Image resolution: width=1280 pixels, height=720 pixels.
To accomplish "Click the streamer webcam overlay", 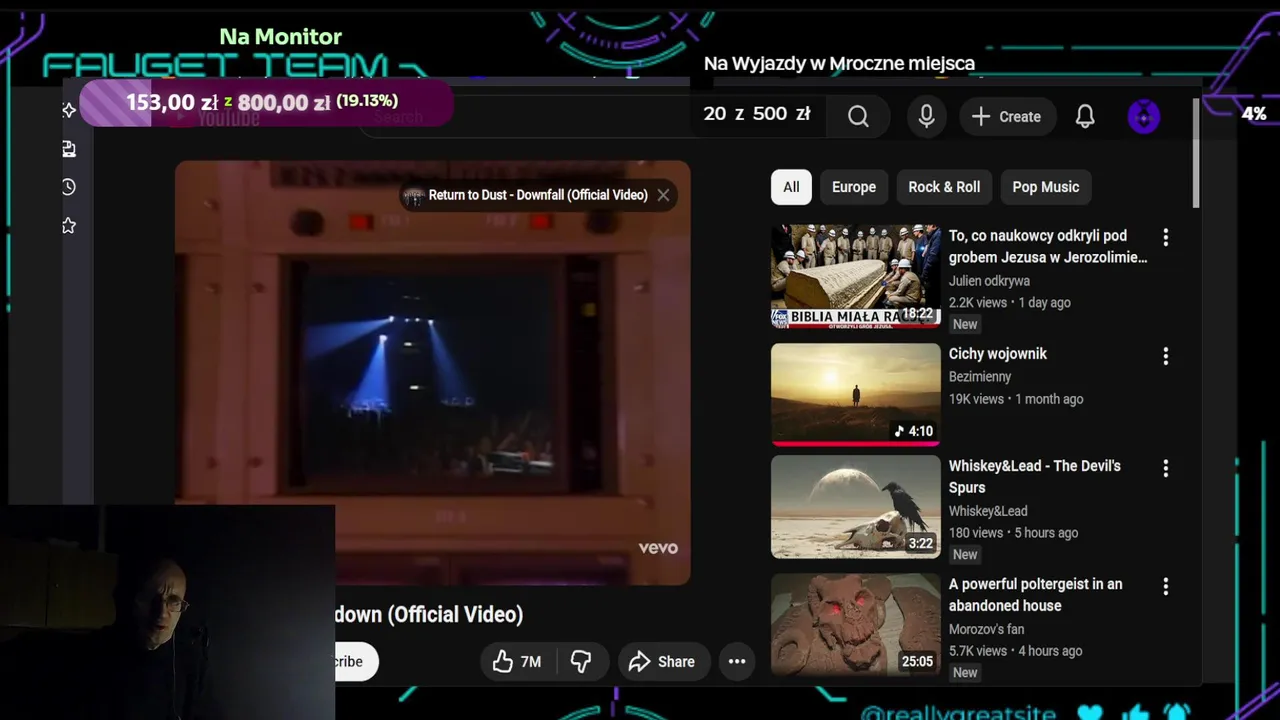I will click(x=168, y=612).
